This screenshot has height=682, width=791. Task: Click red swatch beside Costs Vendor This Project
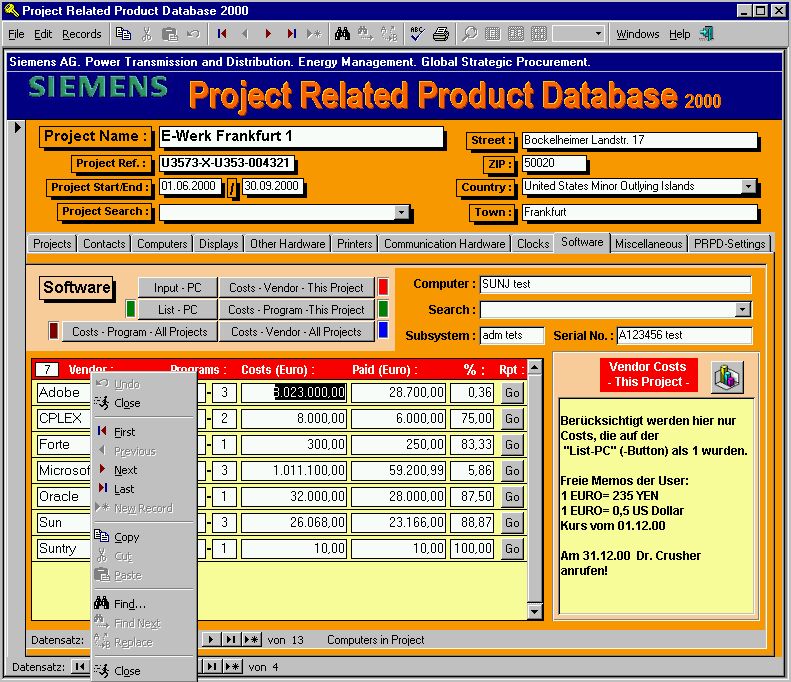(x=383, y=287)
